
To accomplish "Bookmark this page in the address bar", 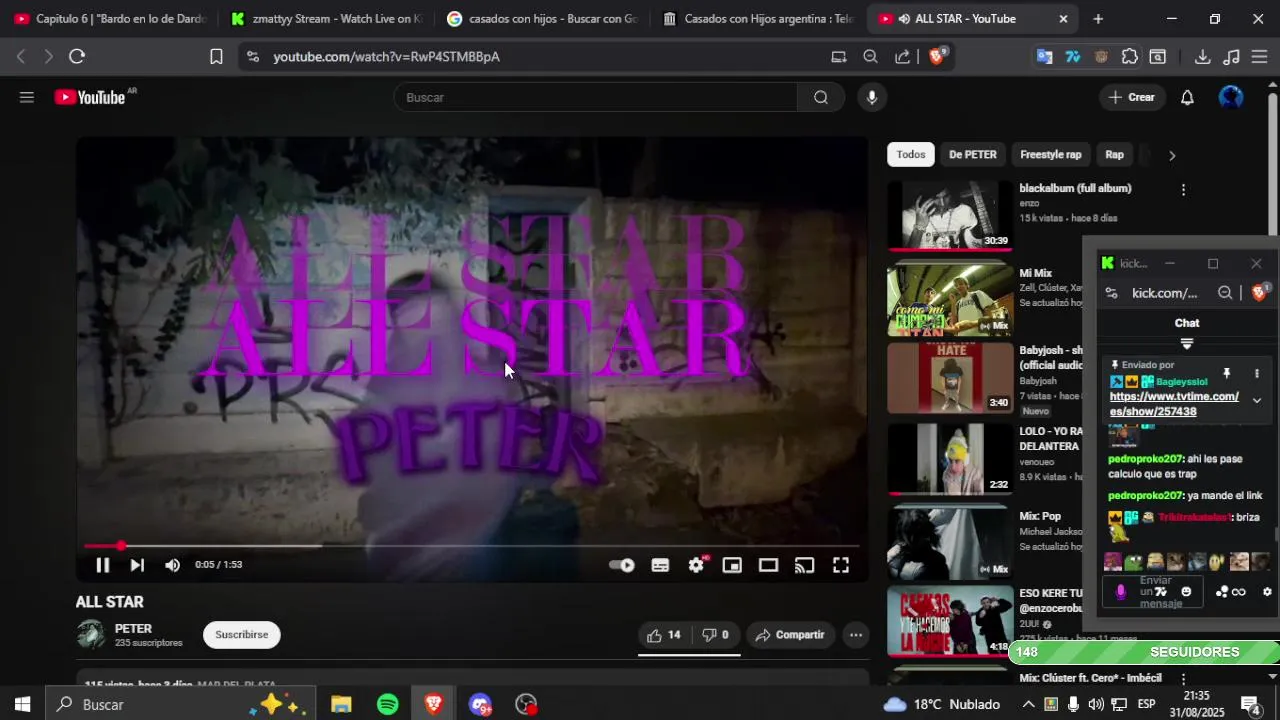I will click(216, 57).
